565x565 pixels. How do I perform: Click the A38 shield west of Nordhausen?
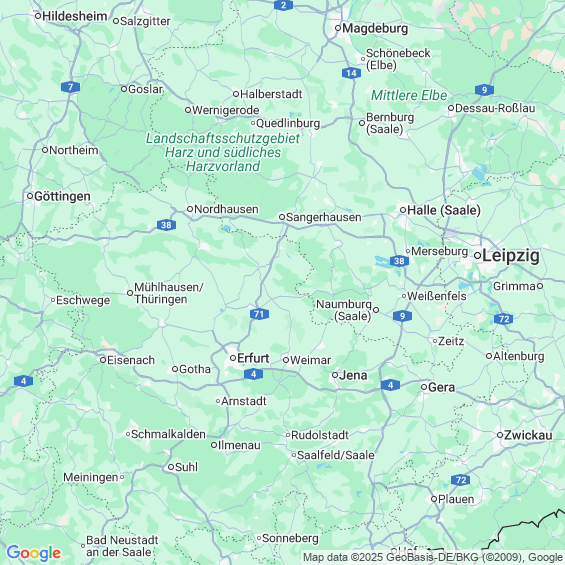tap(166, 225)
